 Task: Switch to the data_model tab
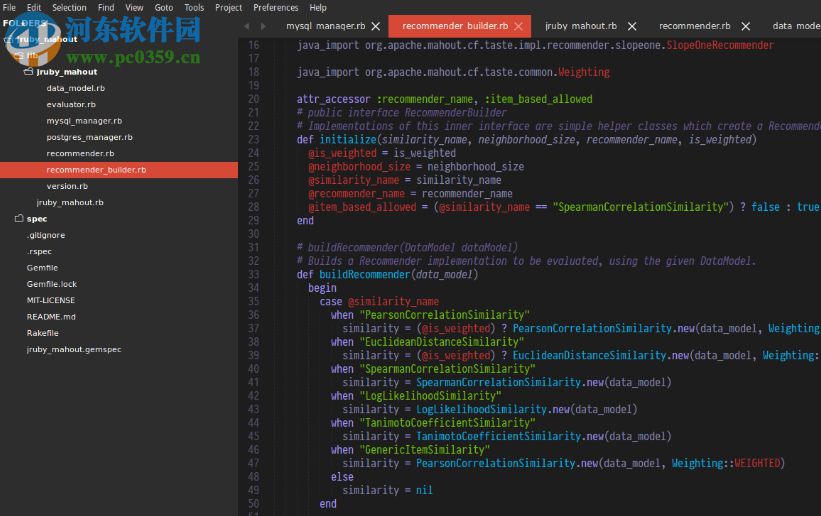[x=796, y=26]
